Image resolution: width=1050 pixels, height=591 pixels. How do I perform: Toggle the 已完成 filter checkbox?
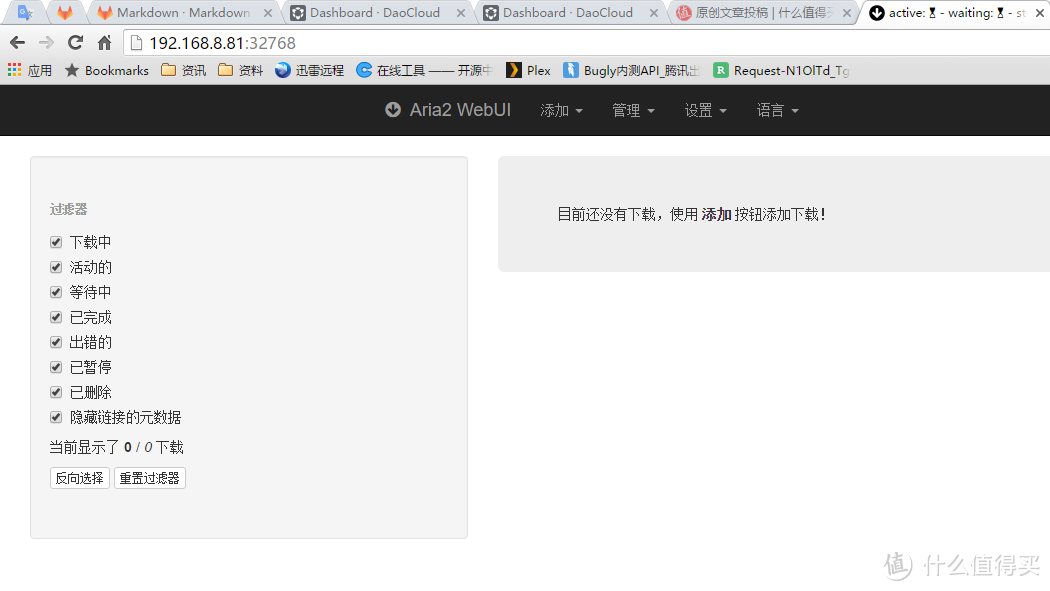pos(56,317)
